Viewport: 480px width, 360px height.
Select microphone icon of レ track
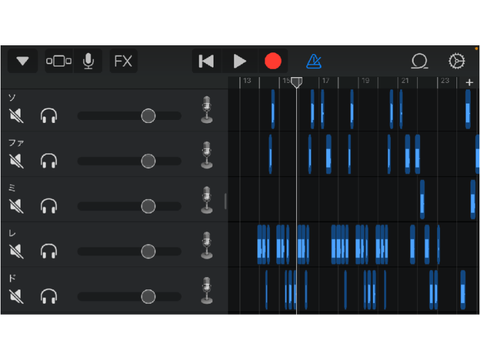coord(207,245)
